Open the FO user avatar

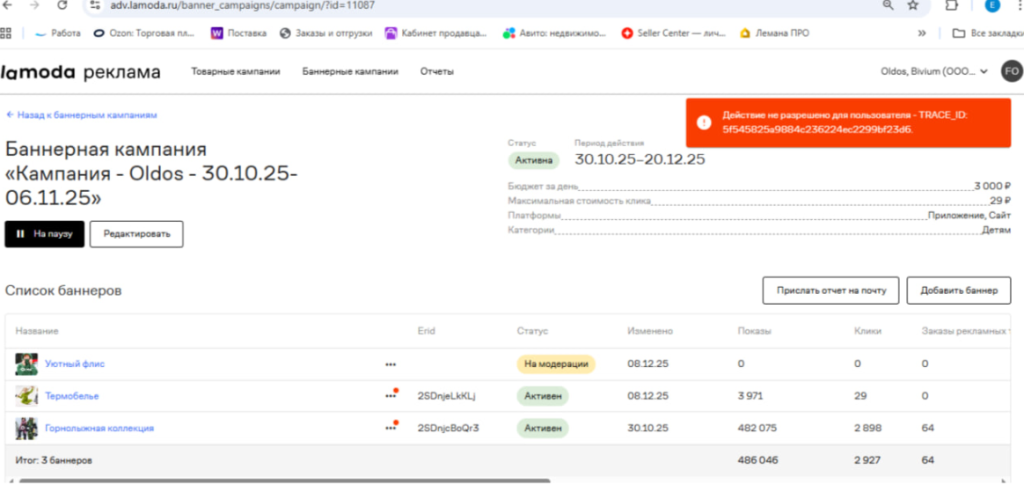coord(1012,71)
